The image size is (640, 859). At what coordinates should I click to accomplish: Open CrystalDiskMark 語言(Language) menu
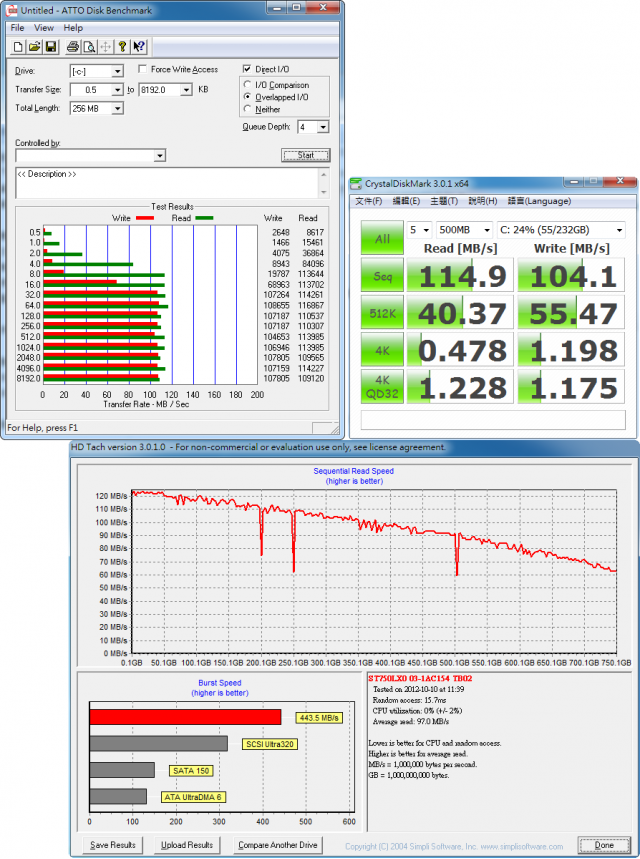pyautogui.click(x=539, y=201)
